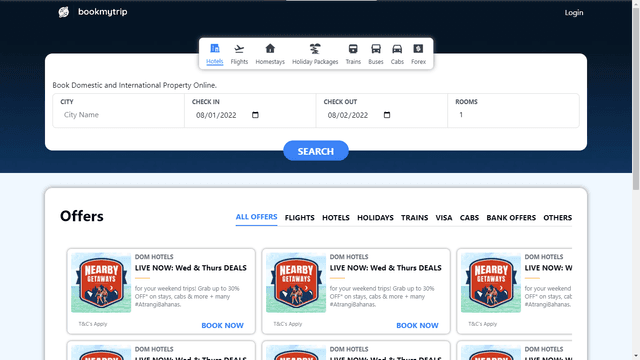Click the Check Out date 08/02/2022
The height and width of the screenshot is (360, 640).
tap(348, 115)
